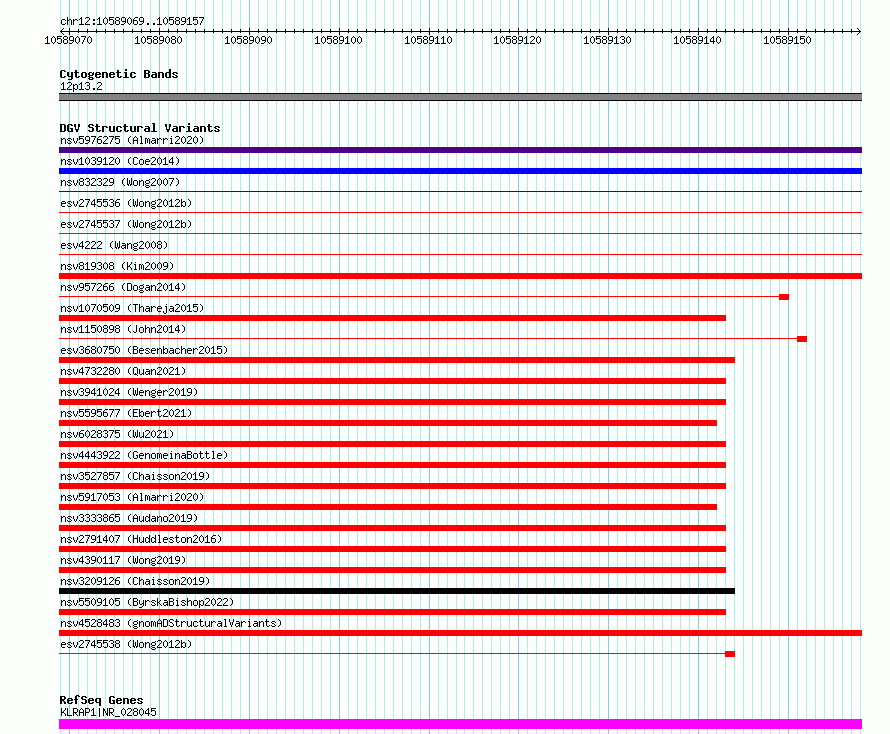Click the blue nsv1039120 variant bar
This screenshot has width=890, height=734.
[460, 171]
